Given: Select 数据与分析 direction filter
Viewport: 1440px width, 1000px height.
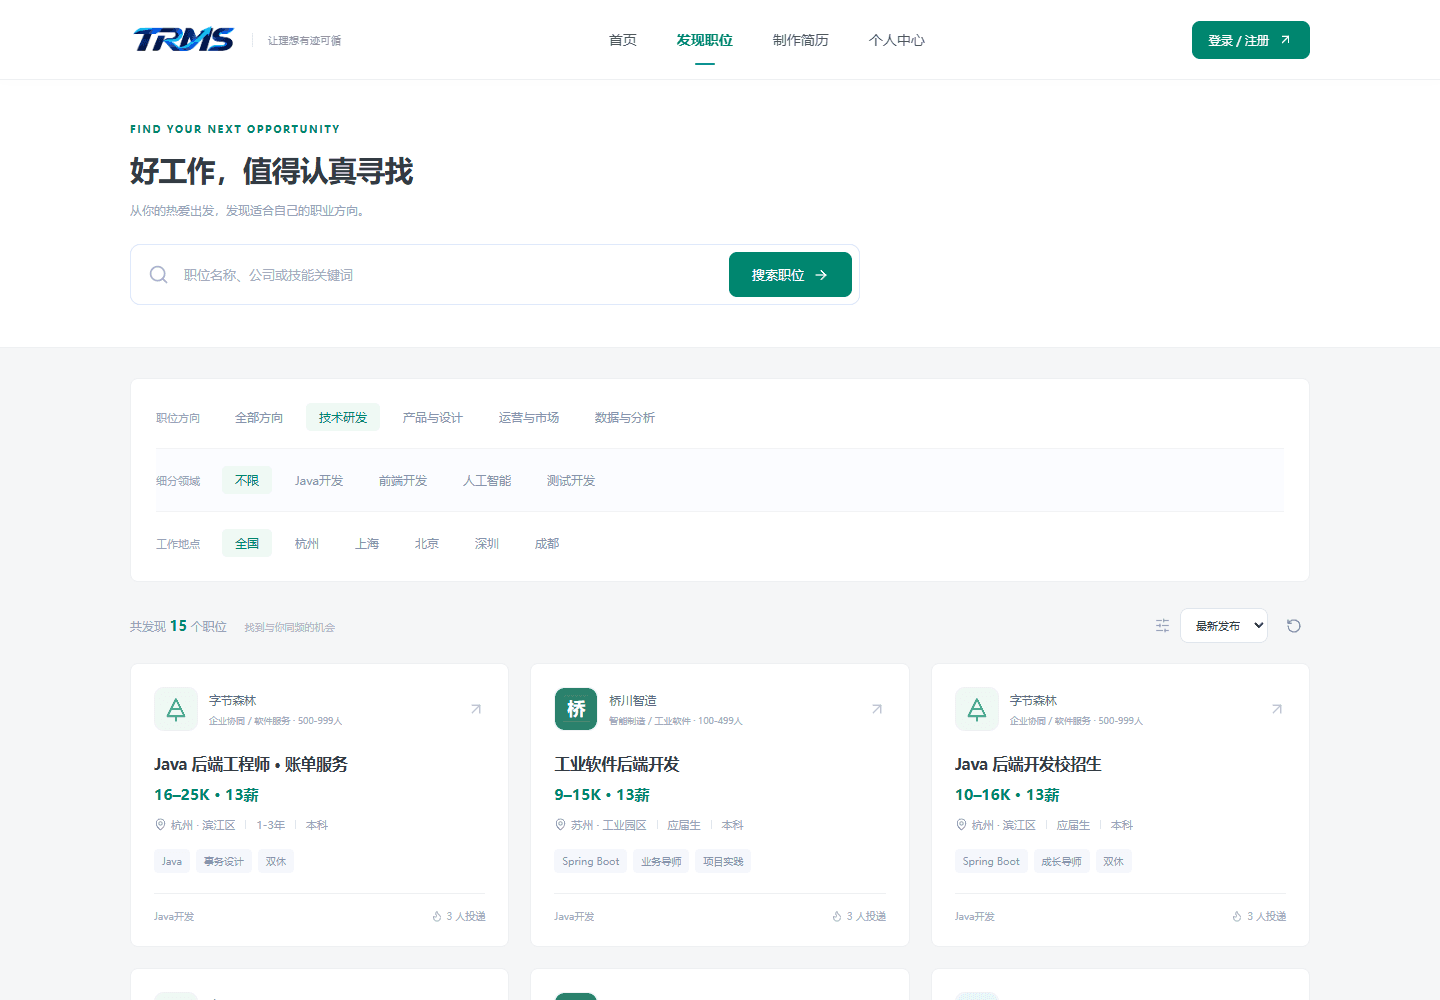Looking at the screenshot, I should coord(625,418).
